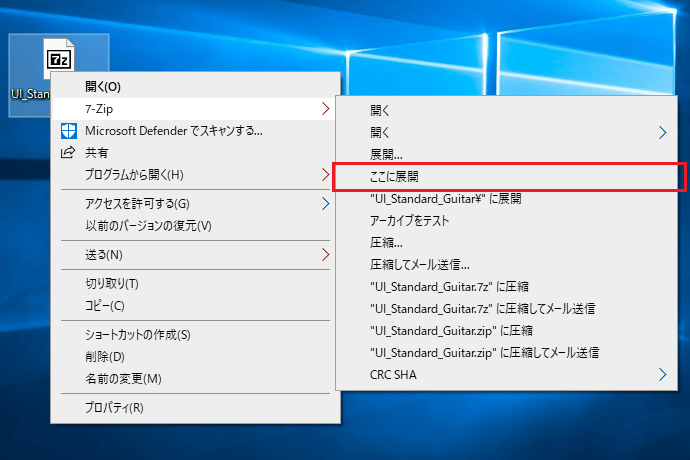Viewport: 690px width, 460px height.
Task: Select "UI_Standard_Guitar.zip" に圧縮してメール送信
Action: pyautogui.click(x=506, y=353)
